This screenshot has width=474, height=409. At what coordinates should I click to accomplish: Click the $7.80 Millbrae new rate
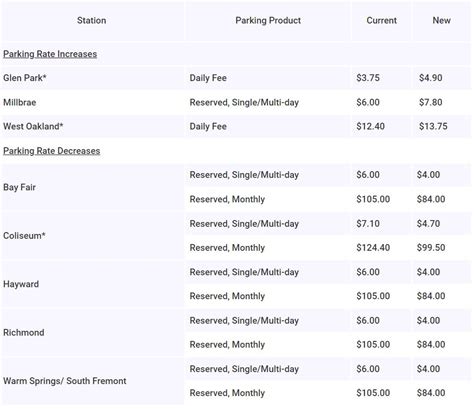(x=431, y=102)
